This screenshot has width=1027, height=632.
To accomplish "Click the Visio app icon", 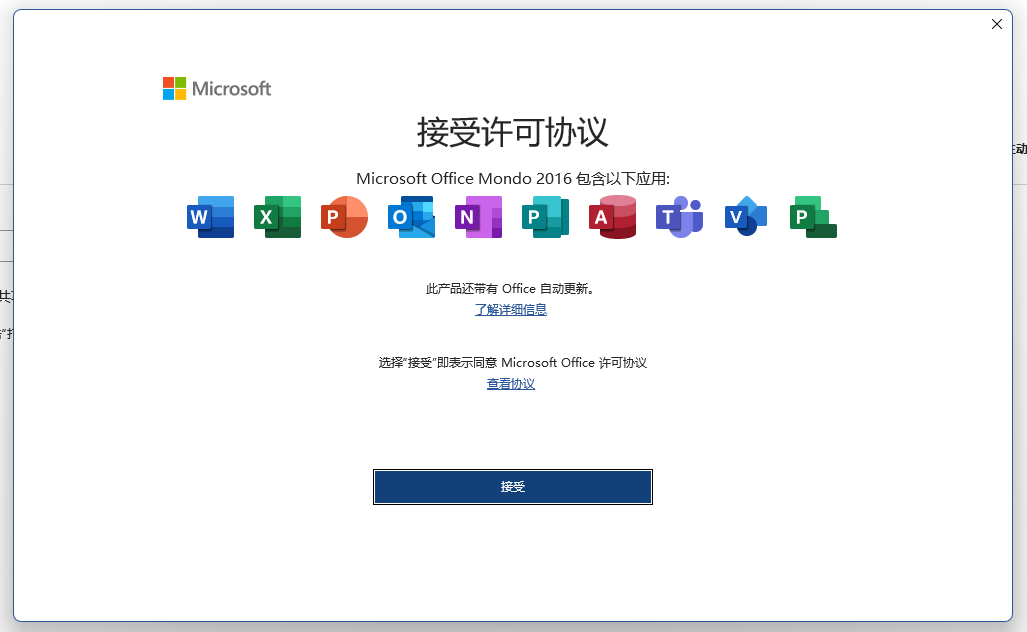I will [x=746, y=217].
